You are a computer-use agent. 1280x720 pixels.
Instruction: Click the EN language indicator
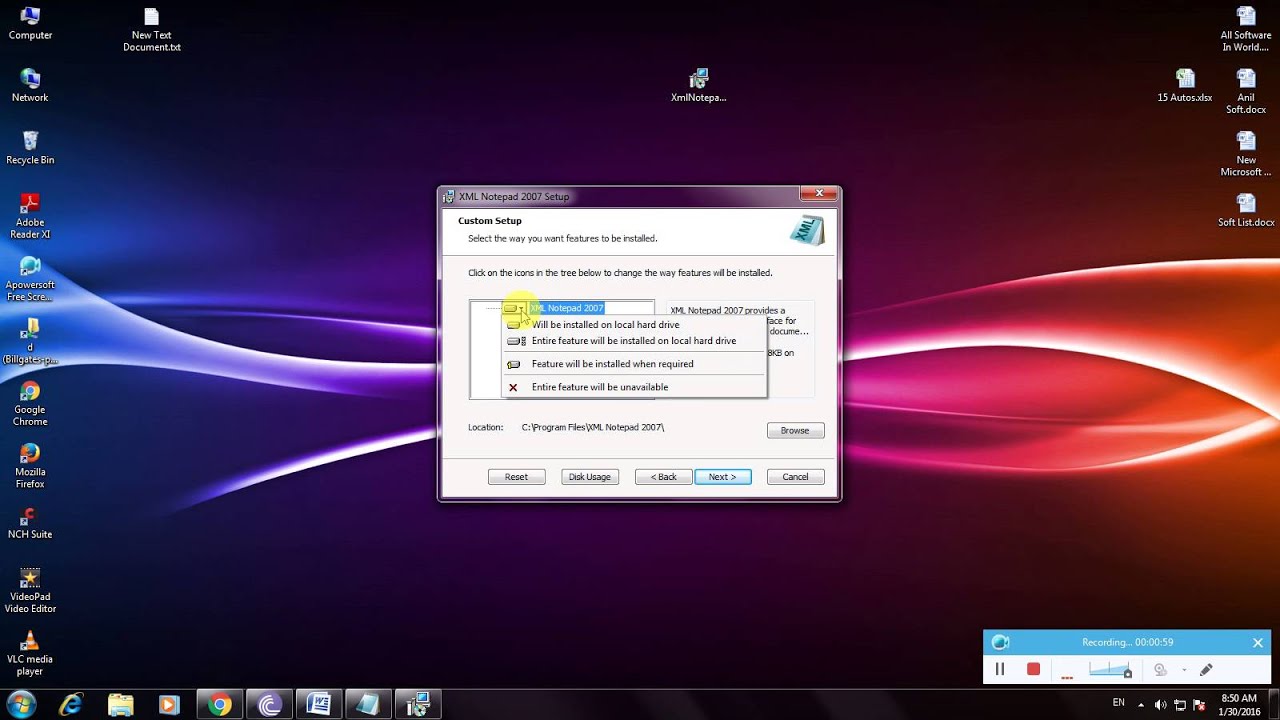click(x=1118, y=703)
